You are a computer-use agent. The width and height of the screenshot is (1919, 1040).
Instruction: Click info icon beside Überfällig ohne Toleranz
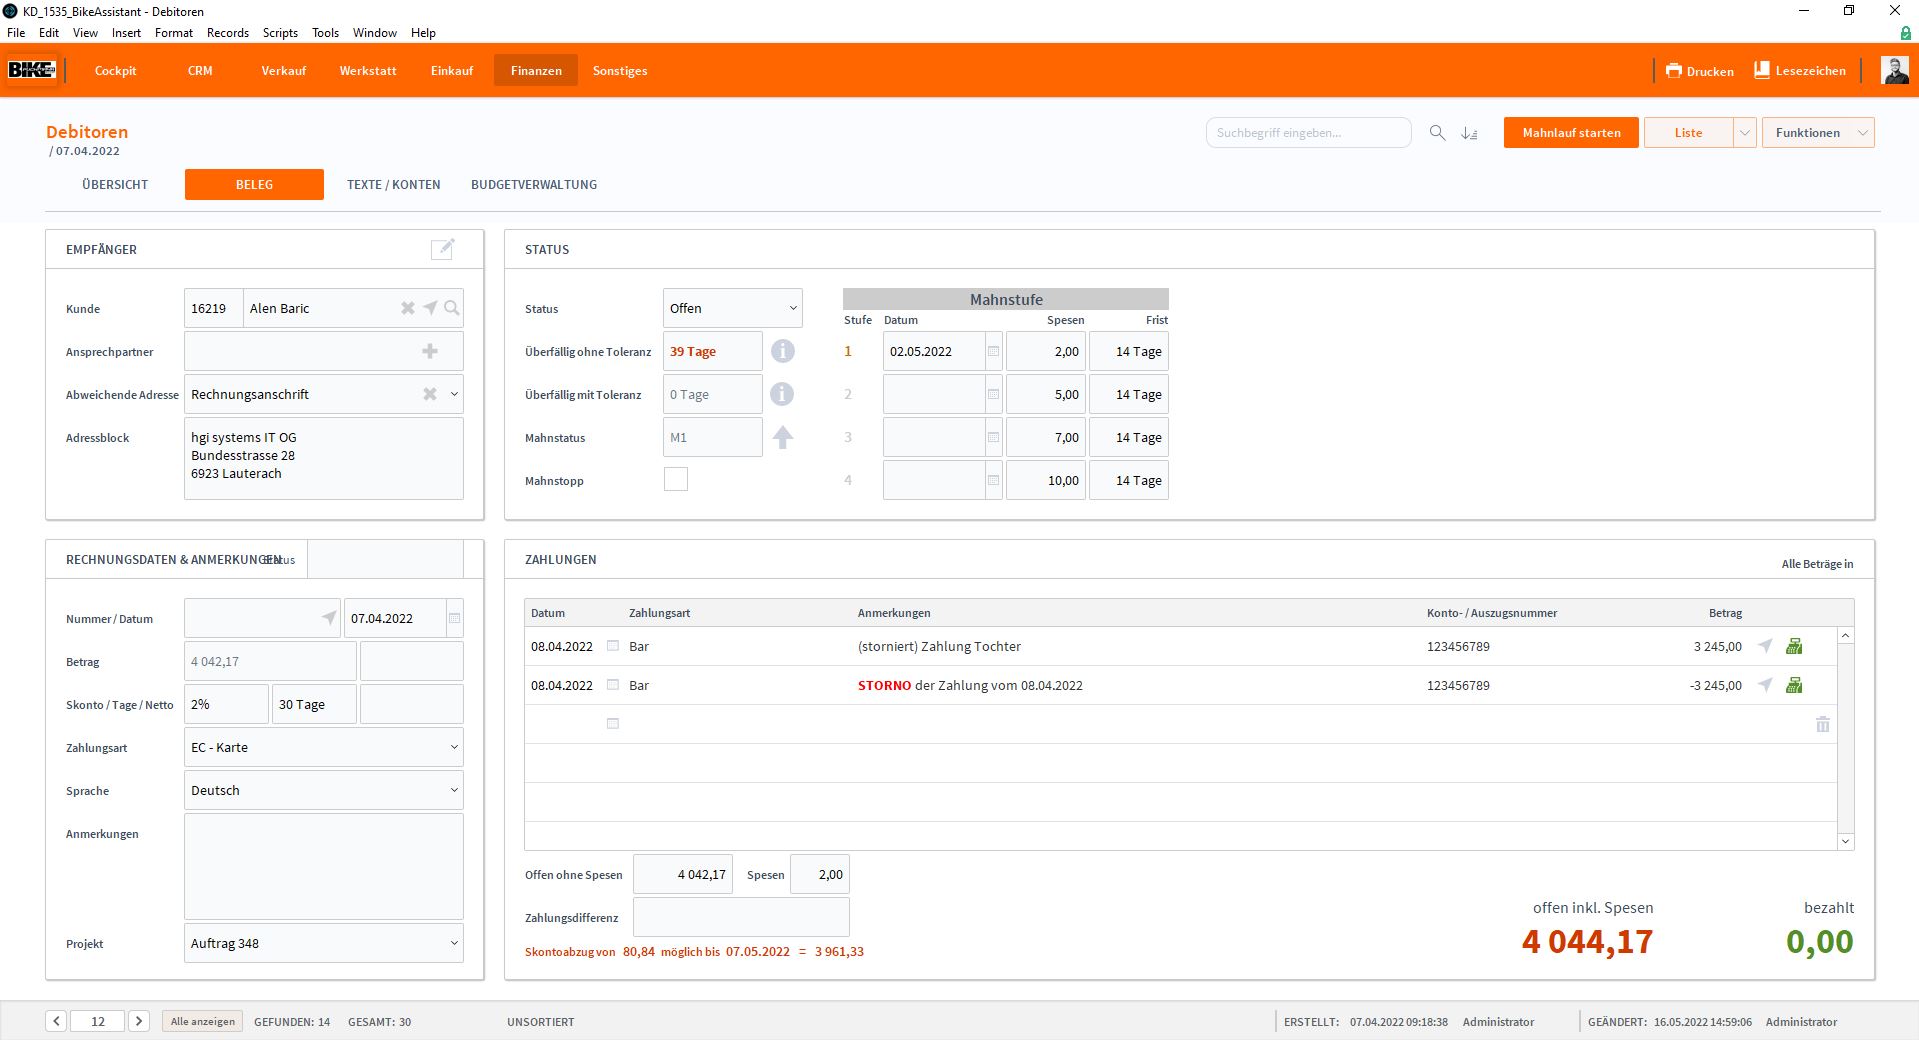pyautogui.click(x=782, y=351)
